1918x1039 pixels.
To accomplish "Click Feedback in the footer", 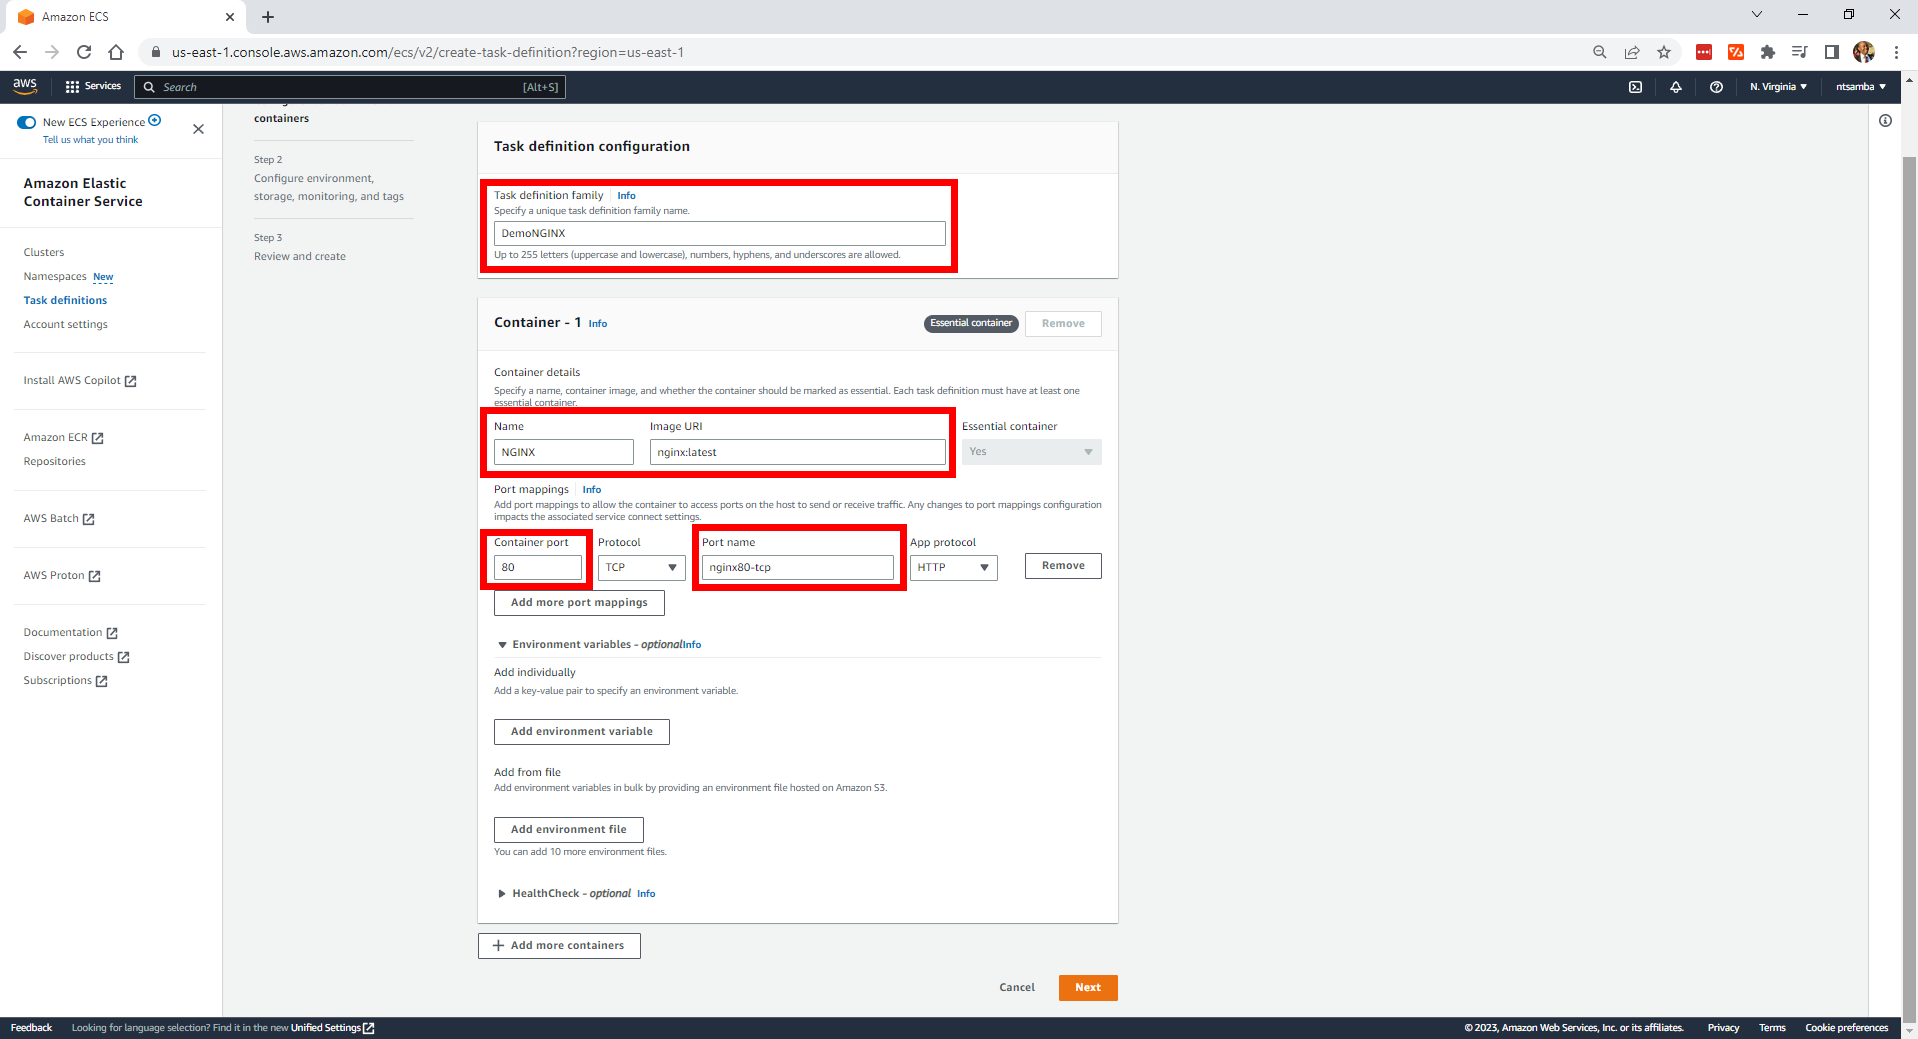I will click(x=31, y=1028).
